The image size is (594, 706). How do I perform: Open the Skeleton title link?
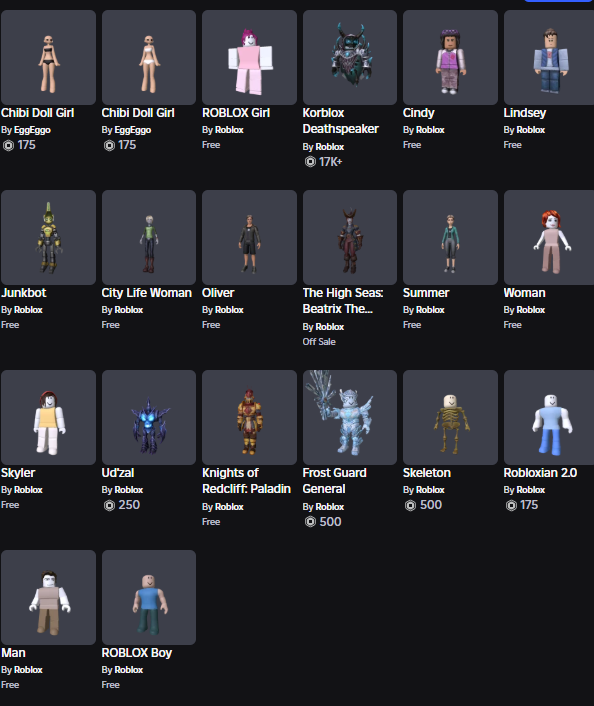(x=427, y=473)
